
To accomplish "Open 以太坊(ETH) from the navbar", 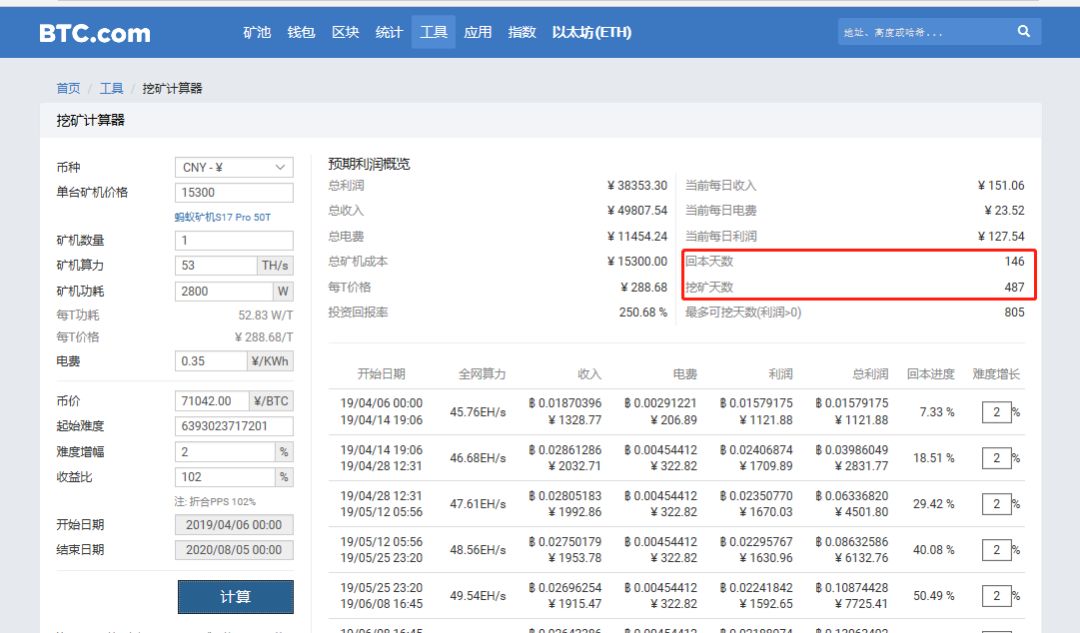I will [x=592, y=32].
